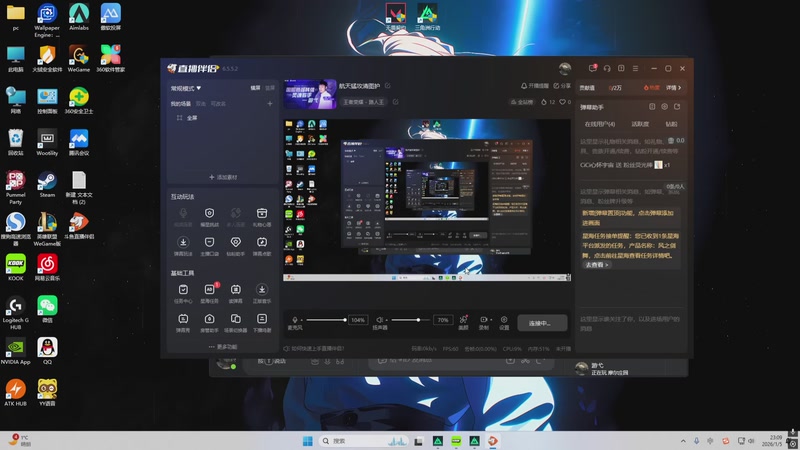Click the live preview canvas
The image size is (800, 450).
pyautogui.click(x=427, y=200)
